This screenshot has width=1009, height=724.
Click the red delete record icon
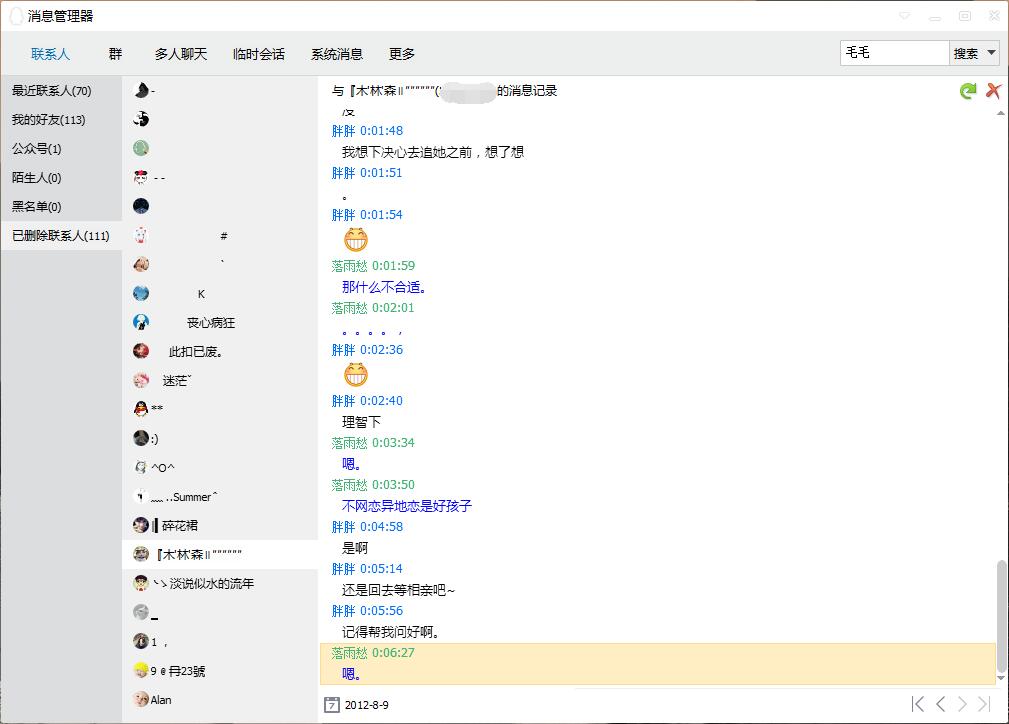[993, 91]
